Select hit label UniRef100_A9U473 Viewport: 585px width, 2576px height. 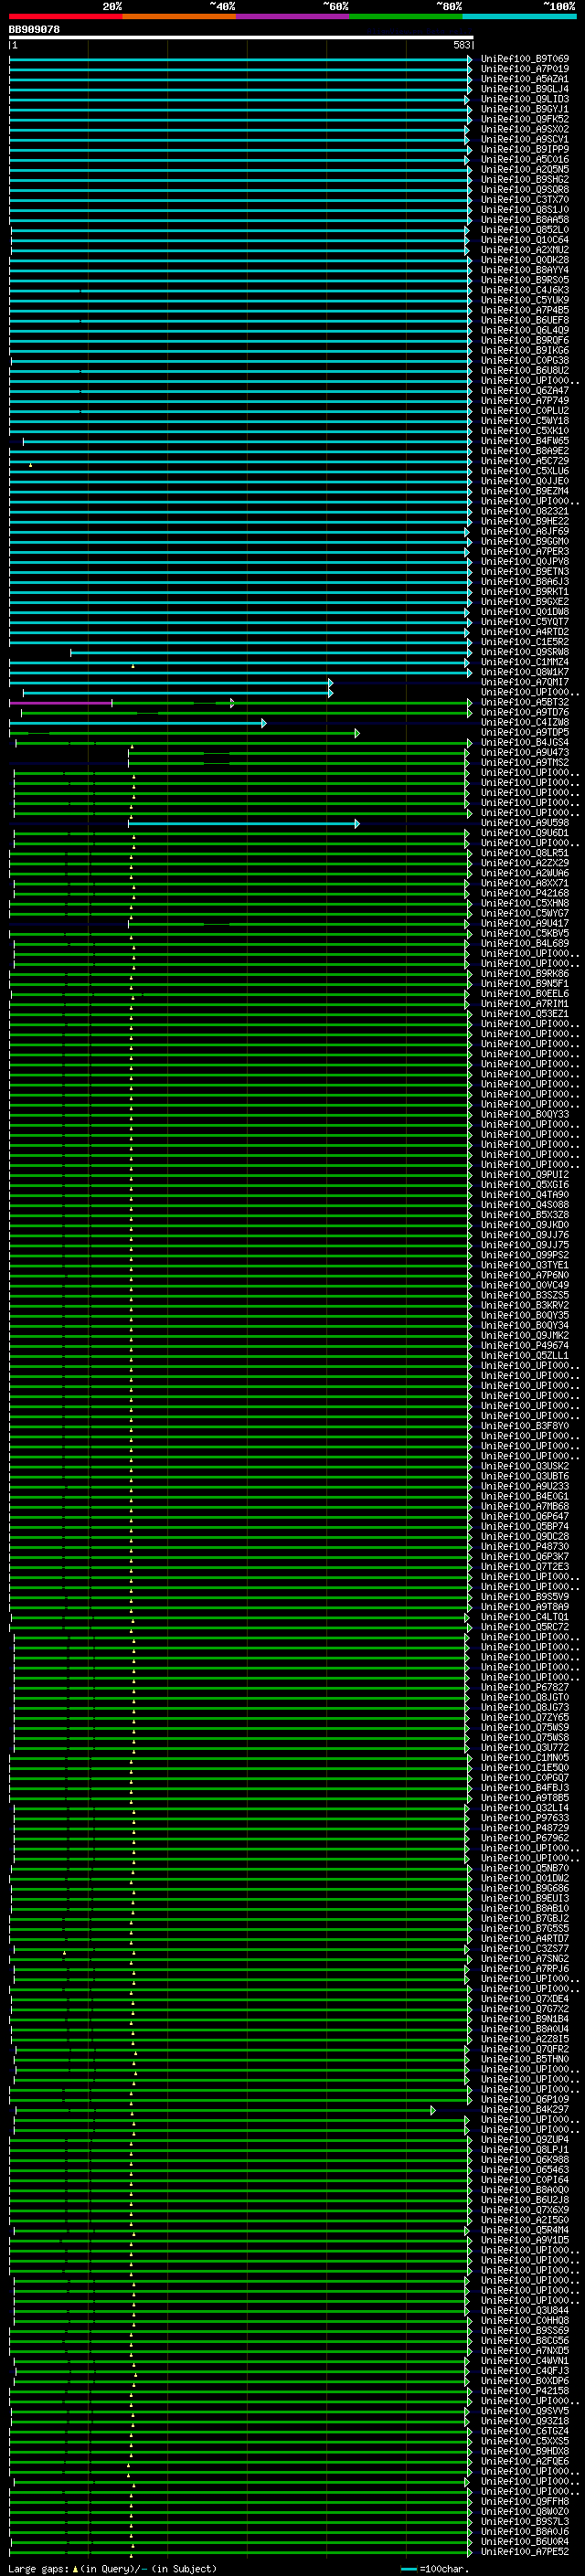[x=525, y=753]
